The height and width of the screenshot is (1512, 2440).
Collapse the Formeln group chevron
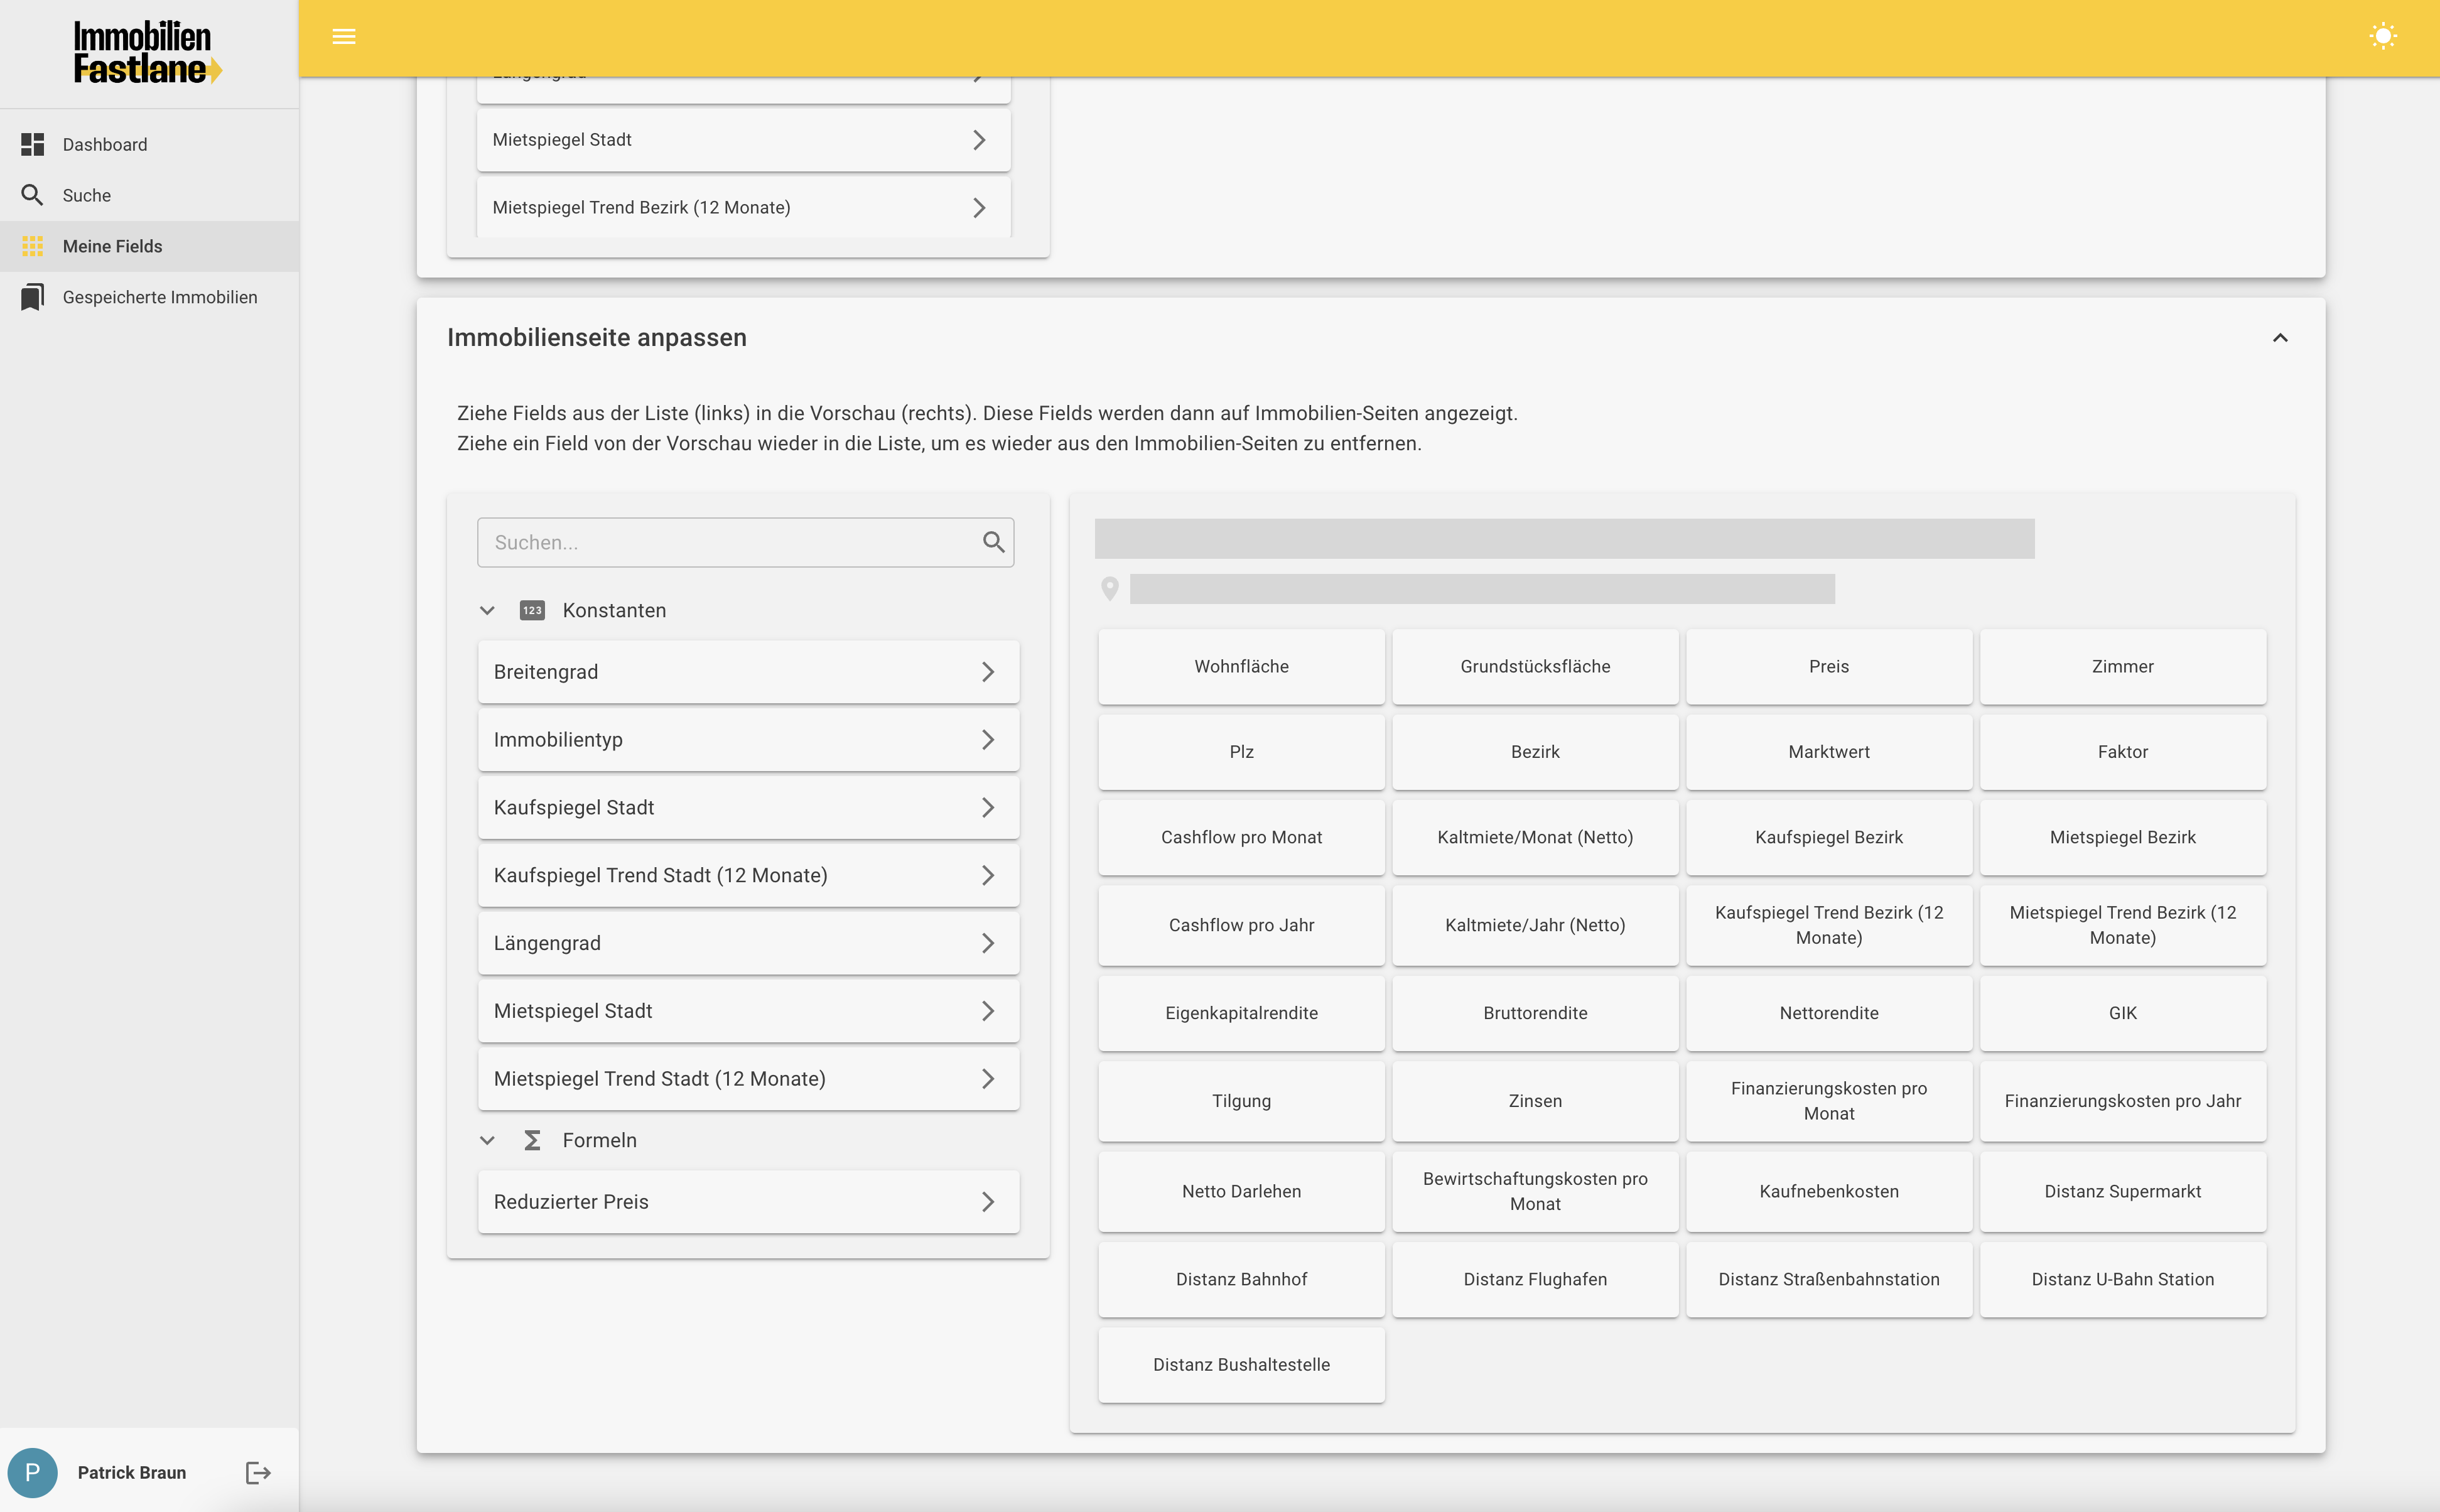(487, 1140)
